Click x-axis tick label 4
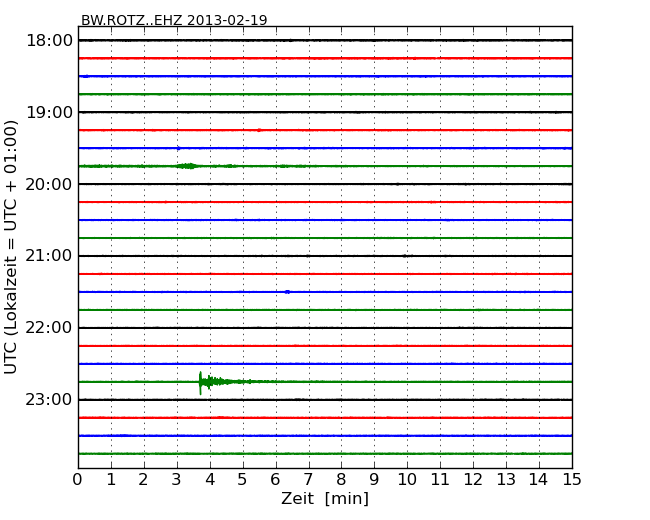This screenshot has width=650, height=520. tap(210, 479)
